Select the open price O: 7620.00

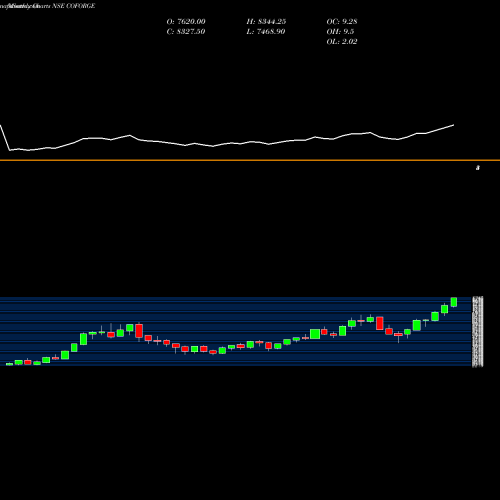click(x=186, y=22)
